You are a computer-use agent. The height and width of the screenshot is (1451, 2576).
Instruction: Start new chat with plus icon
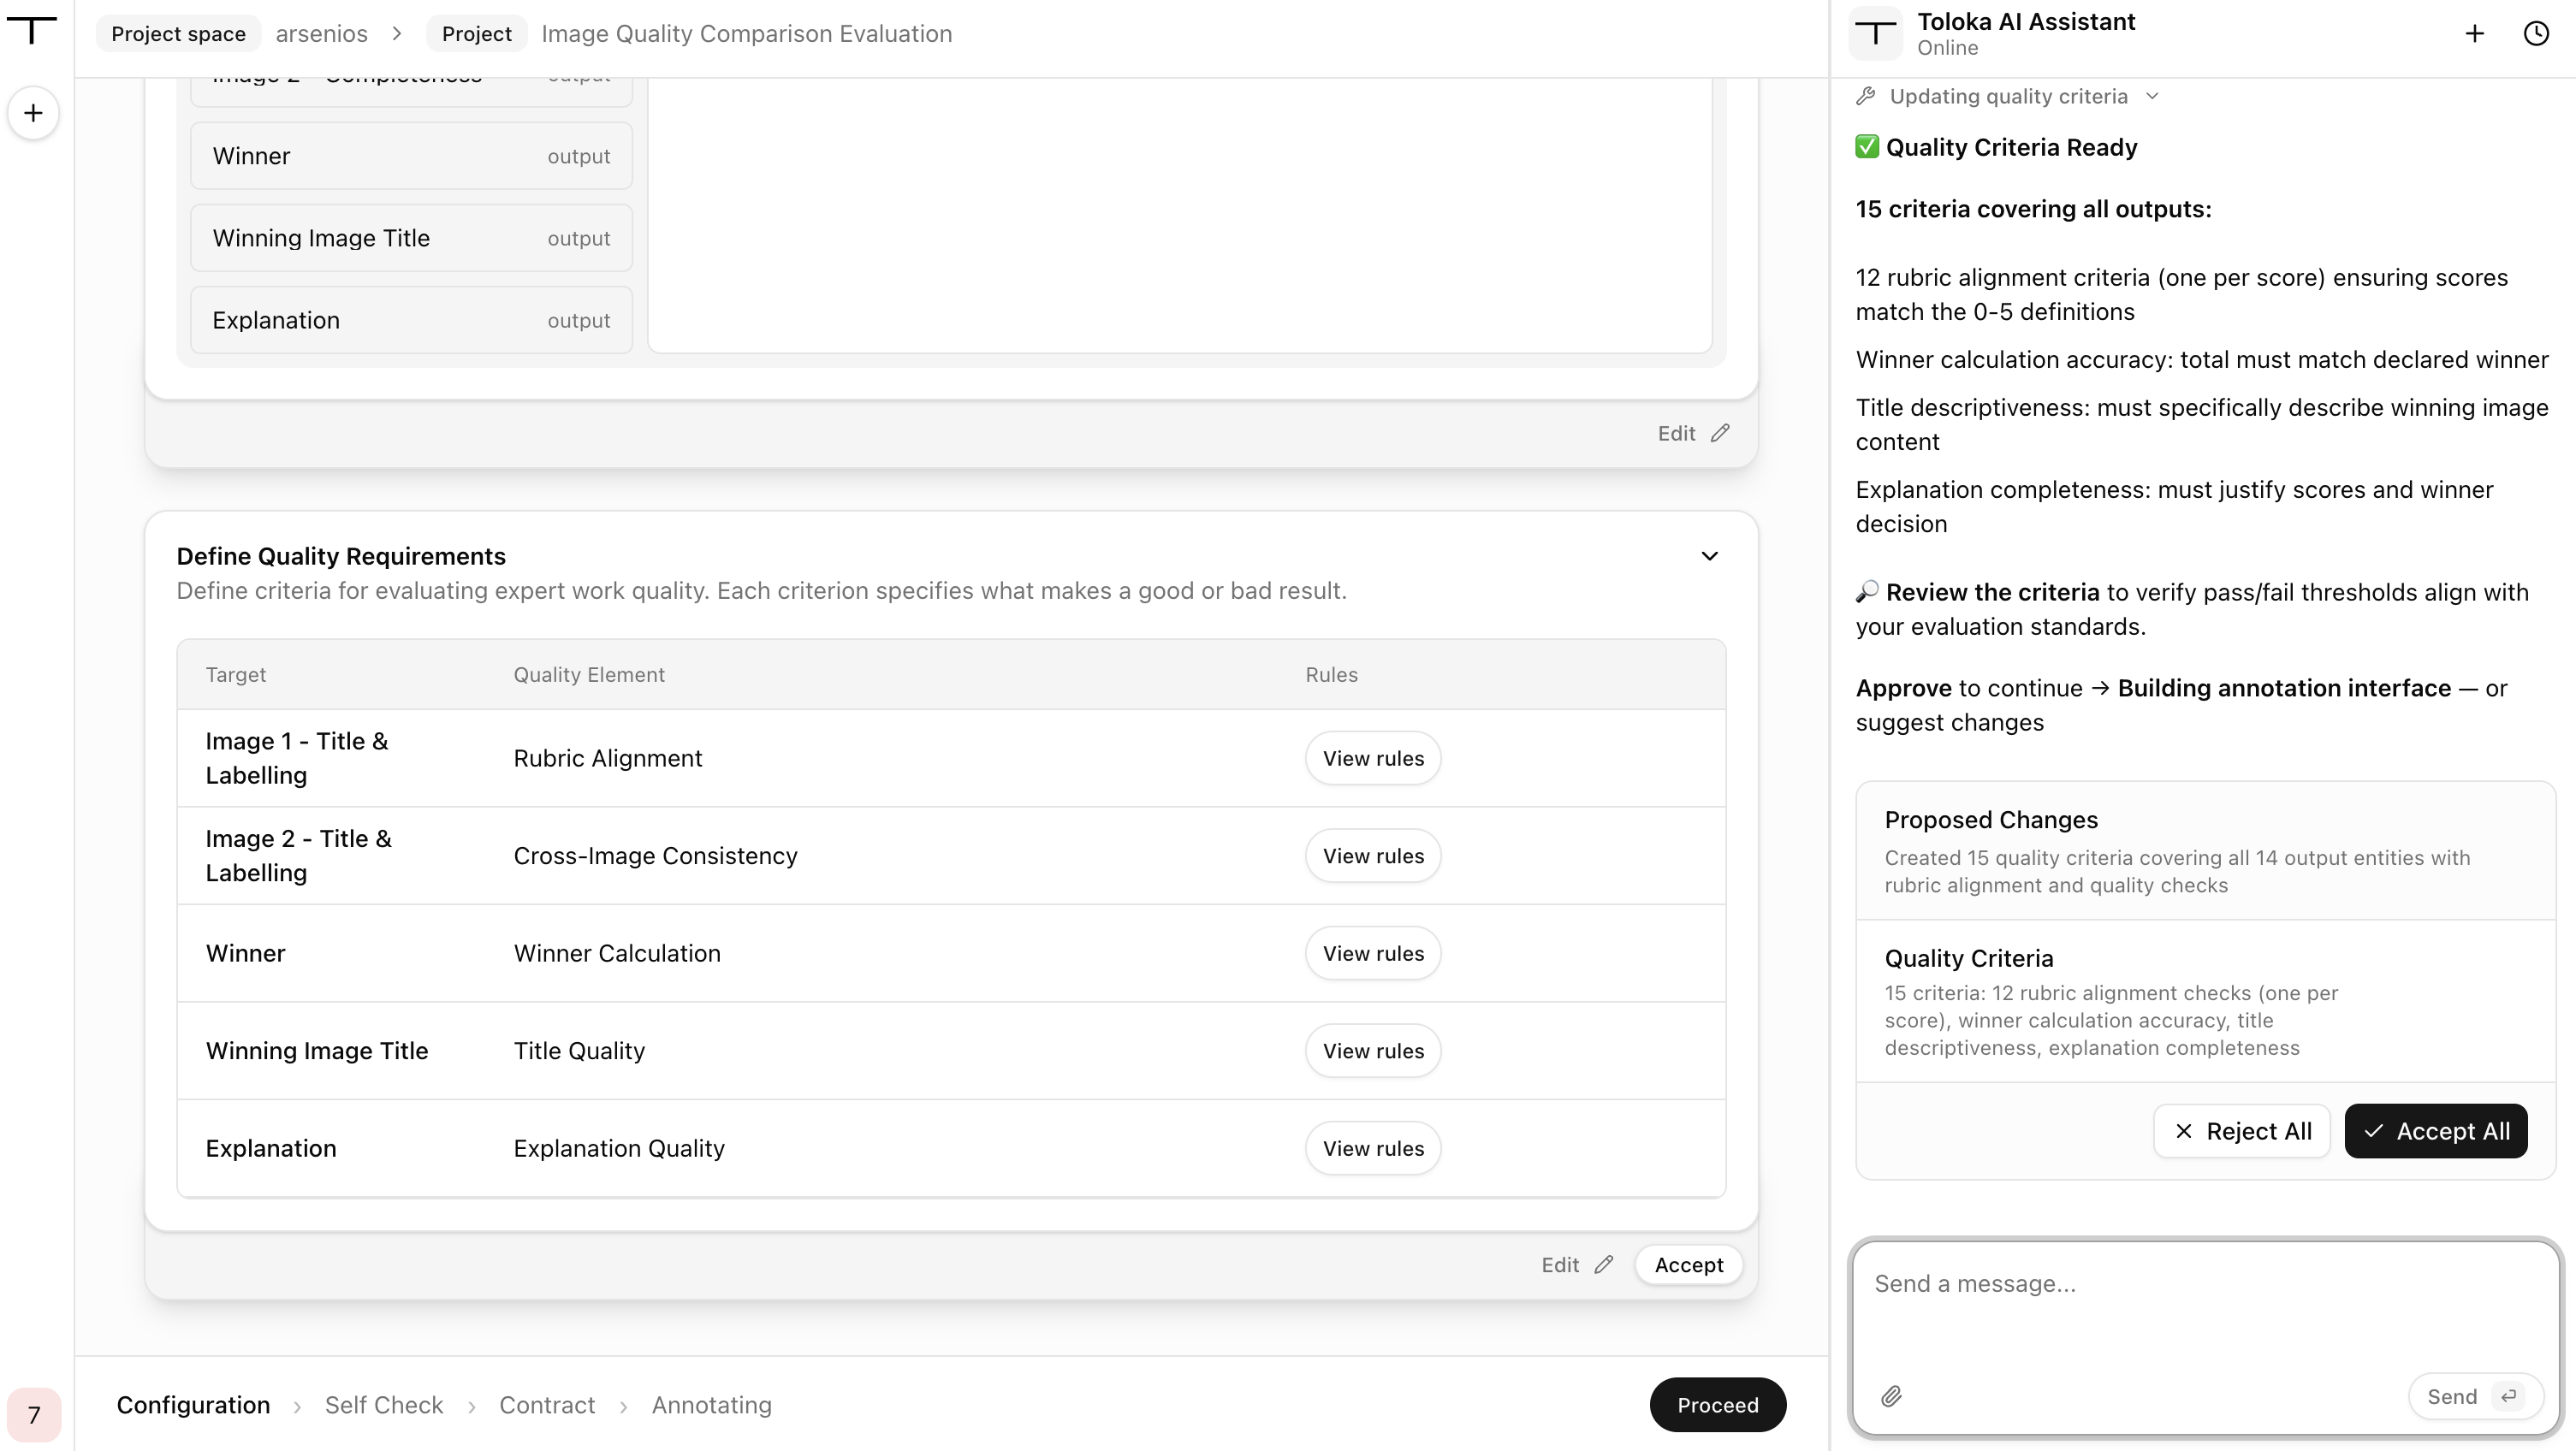click(2474, 34)
